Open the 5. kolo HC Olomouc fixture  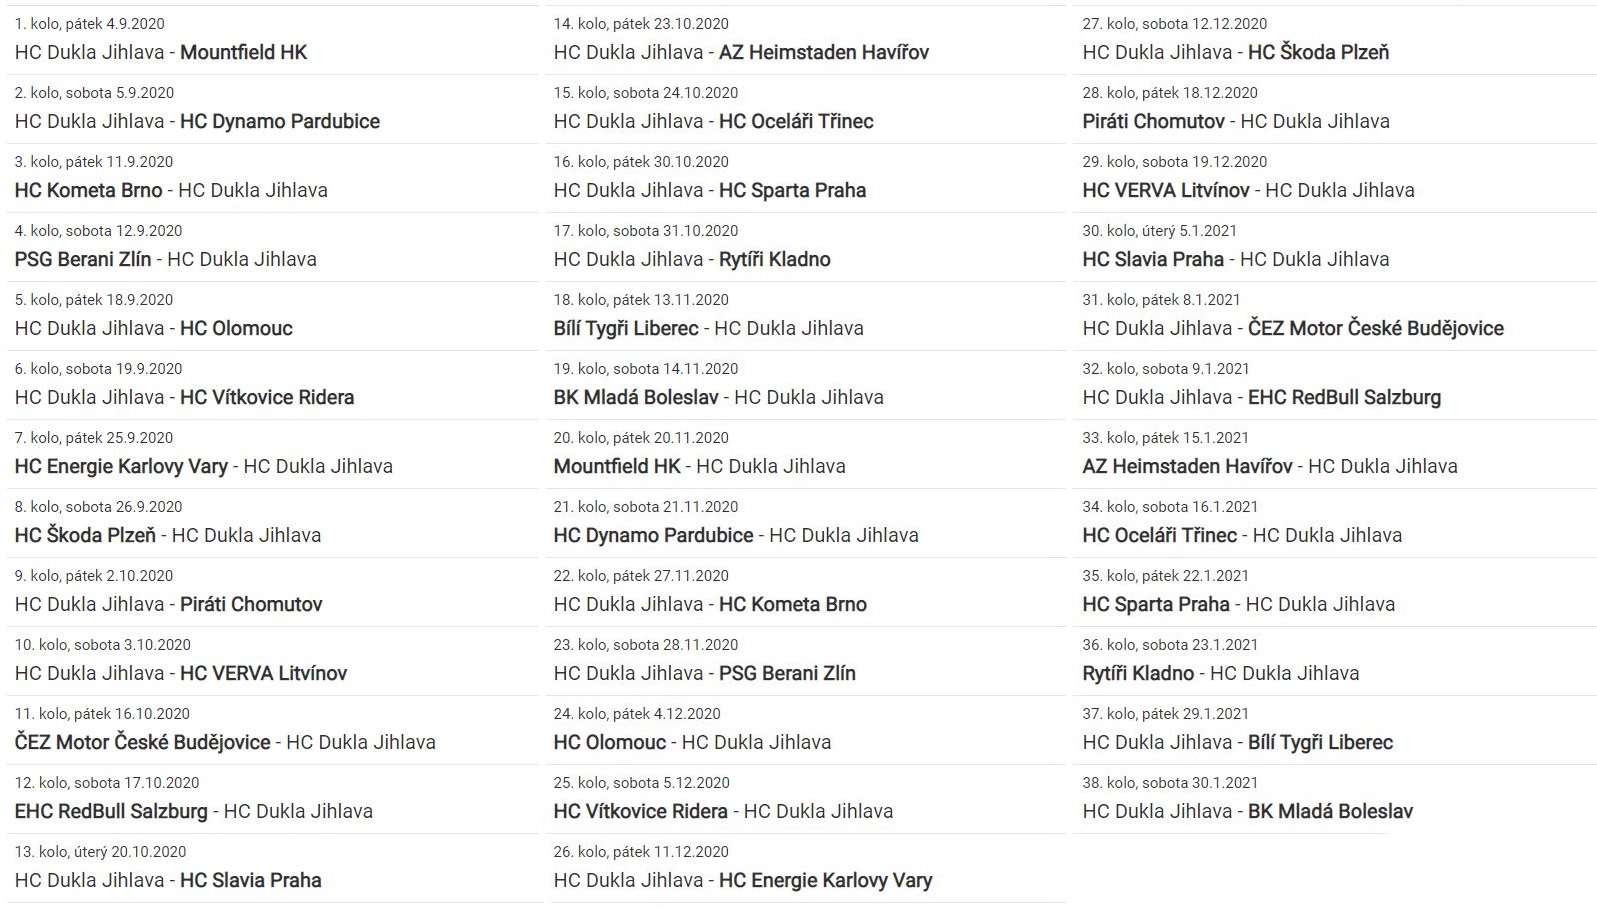pos(154,328)
